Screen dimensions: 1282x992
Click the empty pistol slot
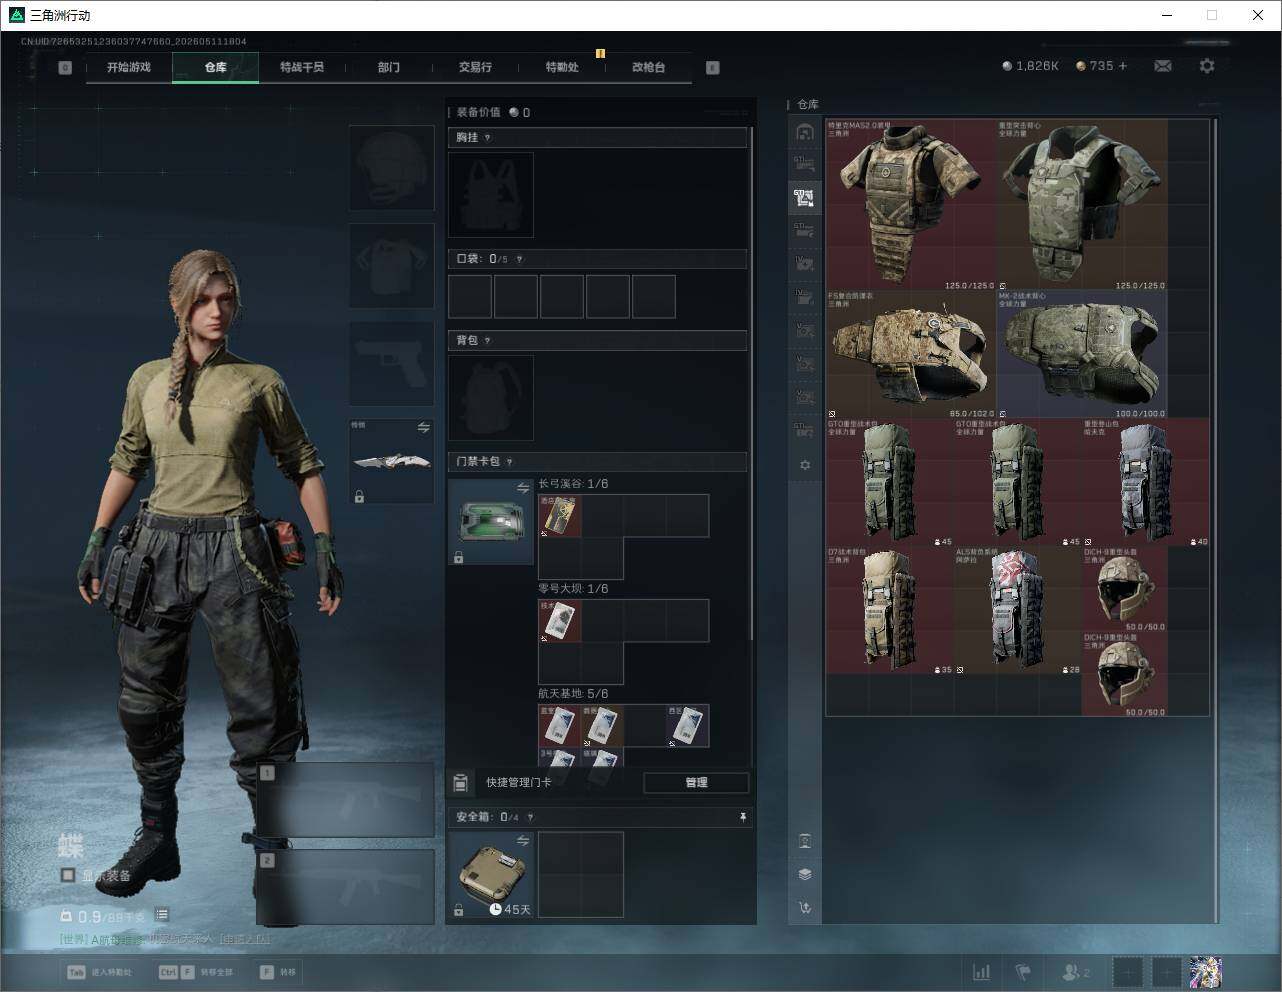pos(391,363)
